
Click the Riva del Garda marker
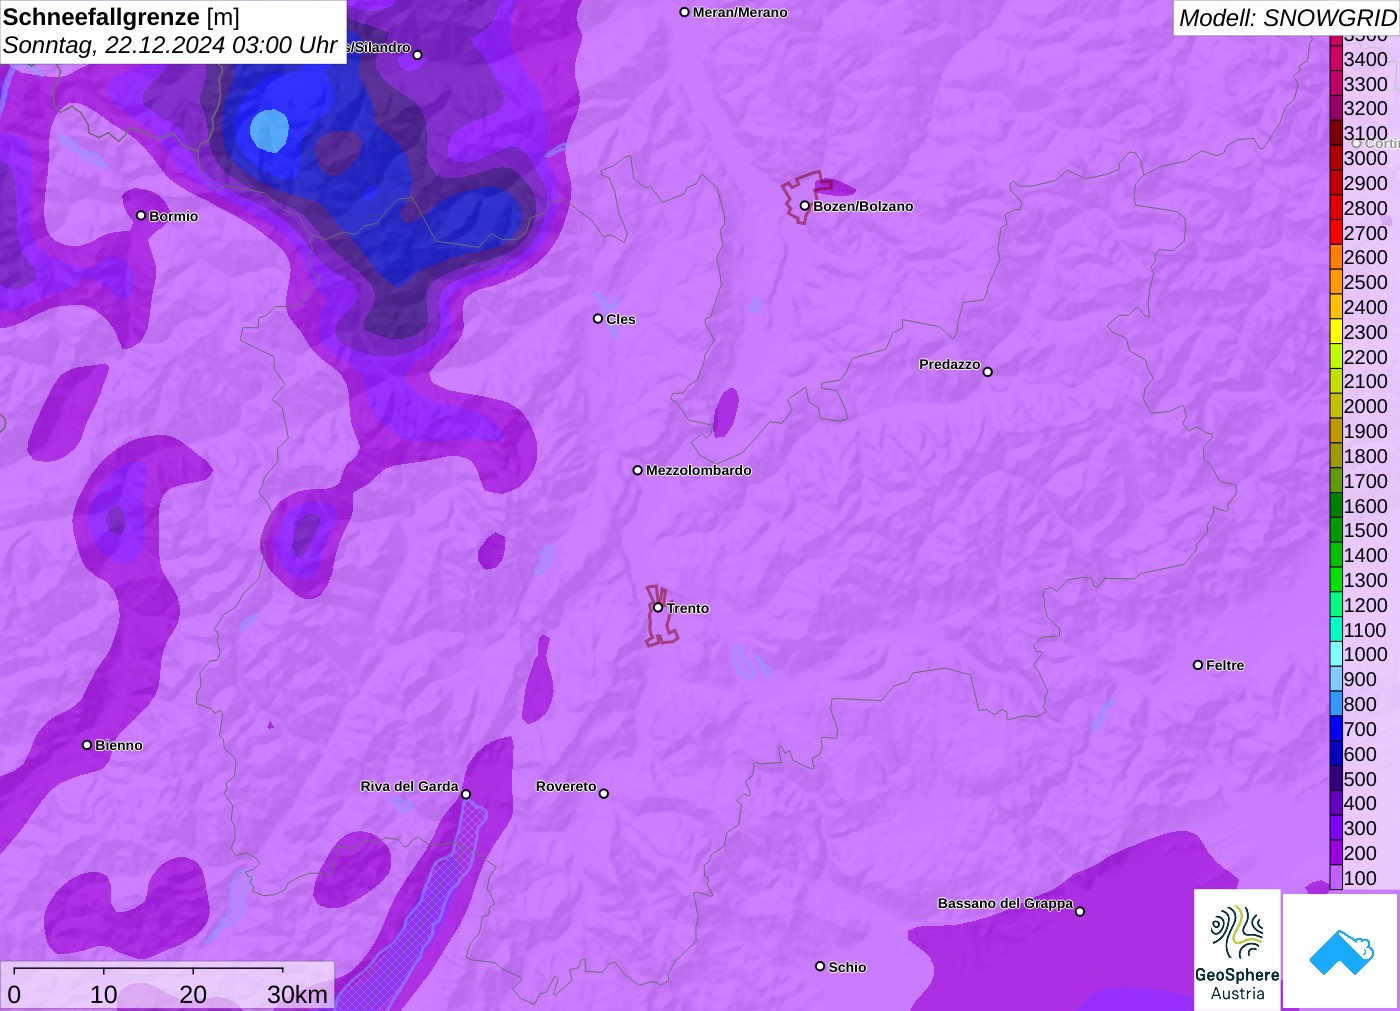[466, 794]
